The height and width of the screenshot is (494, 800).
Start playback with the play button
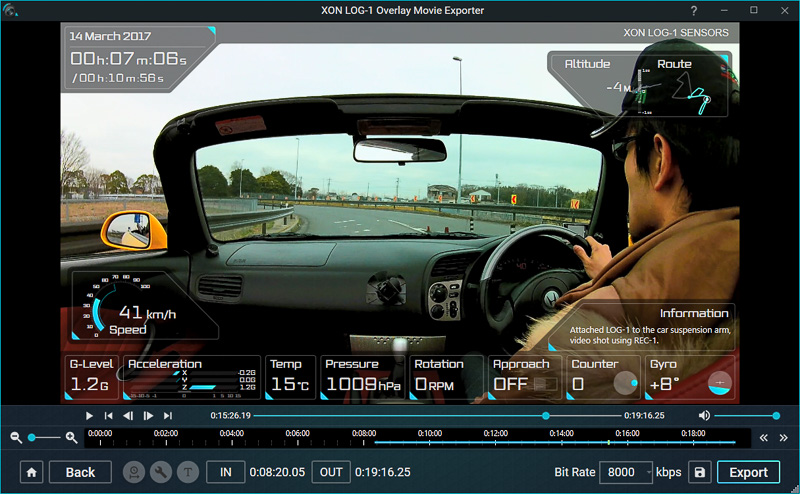(x=89, y=416)
